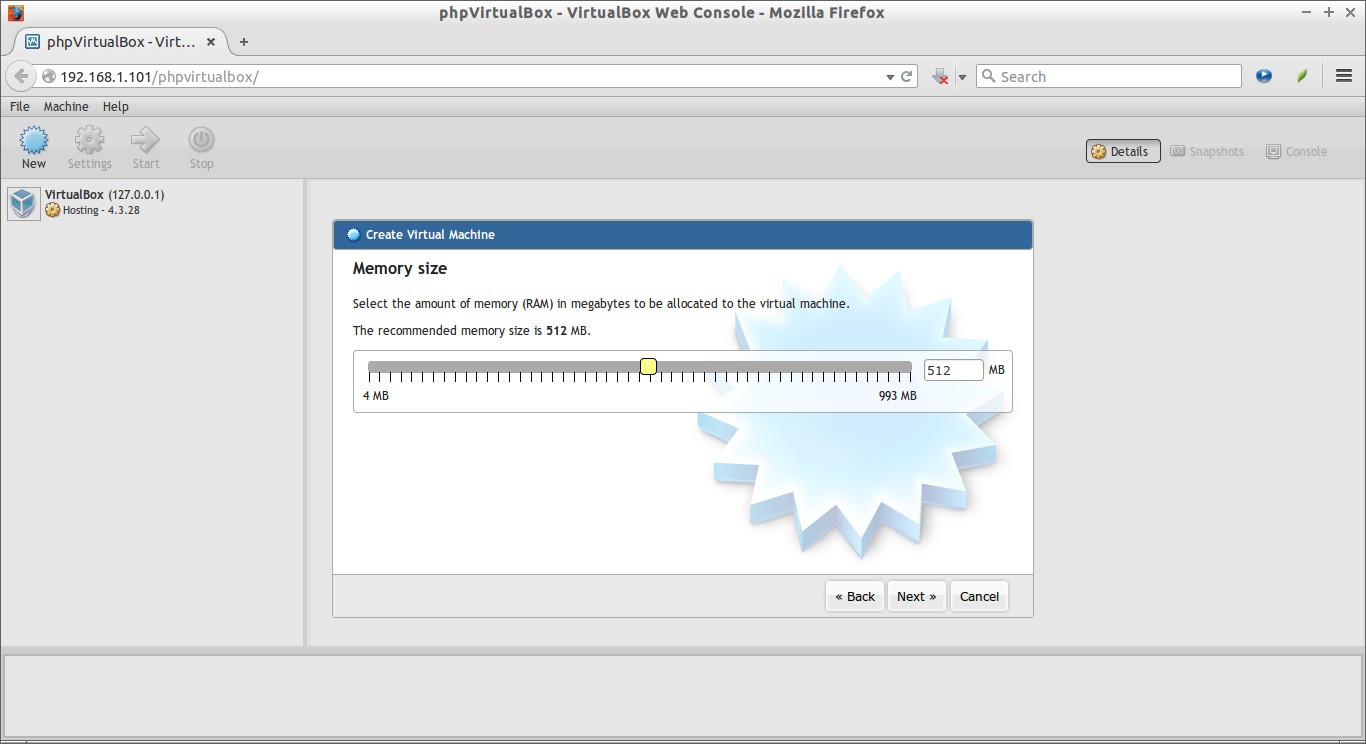Click the Next » button
The width and height of the screenshot is (1366, 744).
coord(916,596)
